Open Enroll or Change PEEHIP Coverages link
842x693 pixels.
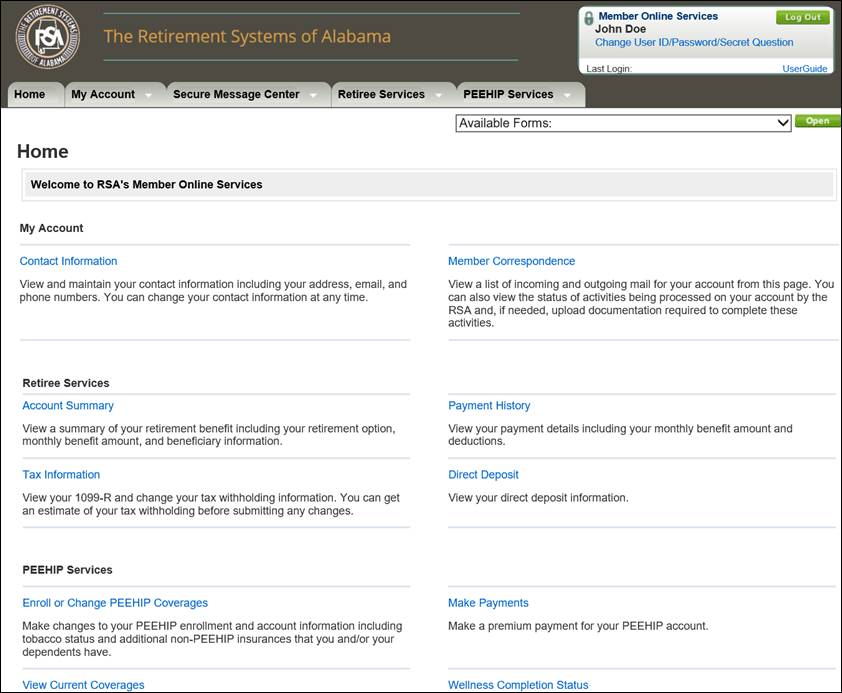coord(115,603)
